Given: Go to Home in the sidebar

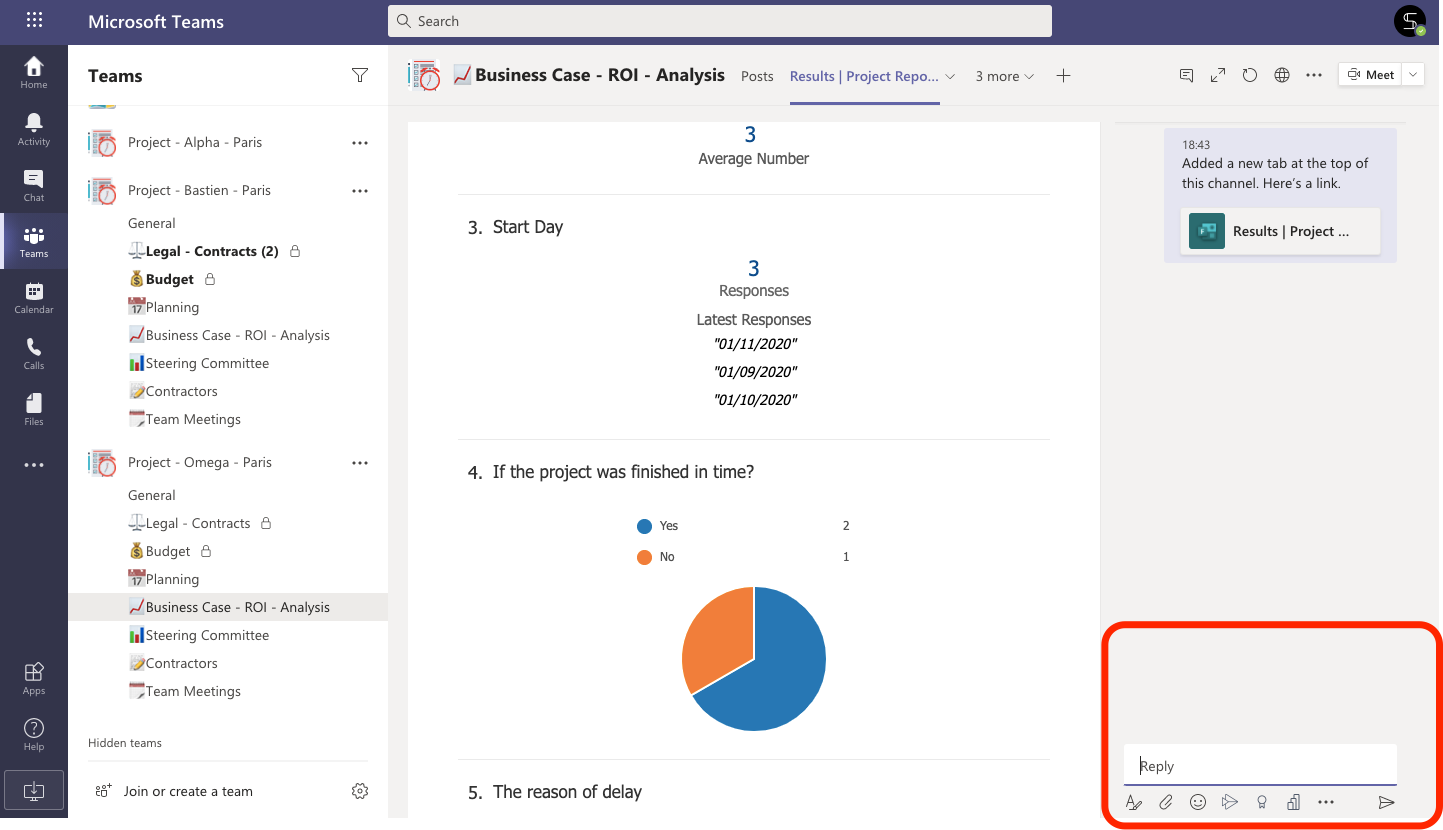Looking at the screenshot, I should 34,73.
